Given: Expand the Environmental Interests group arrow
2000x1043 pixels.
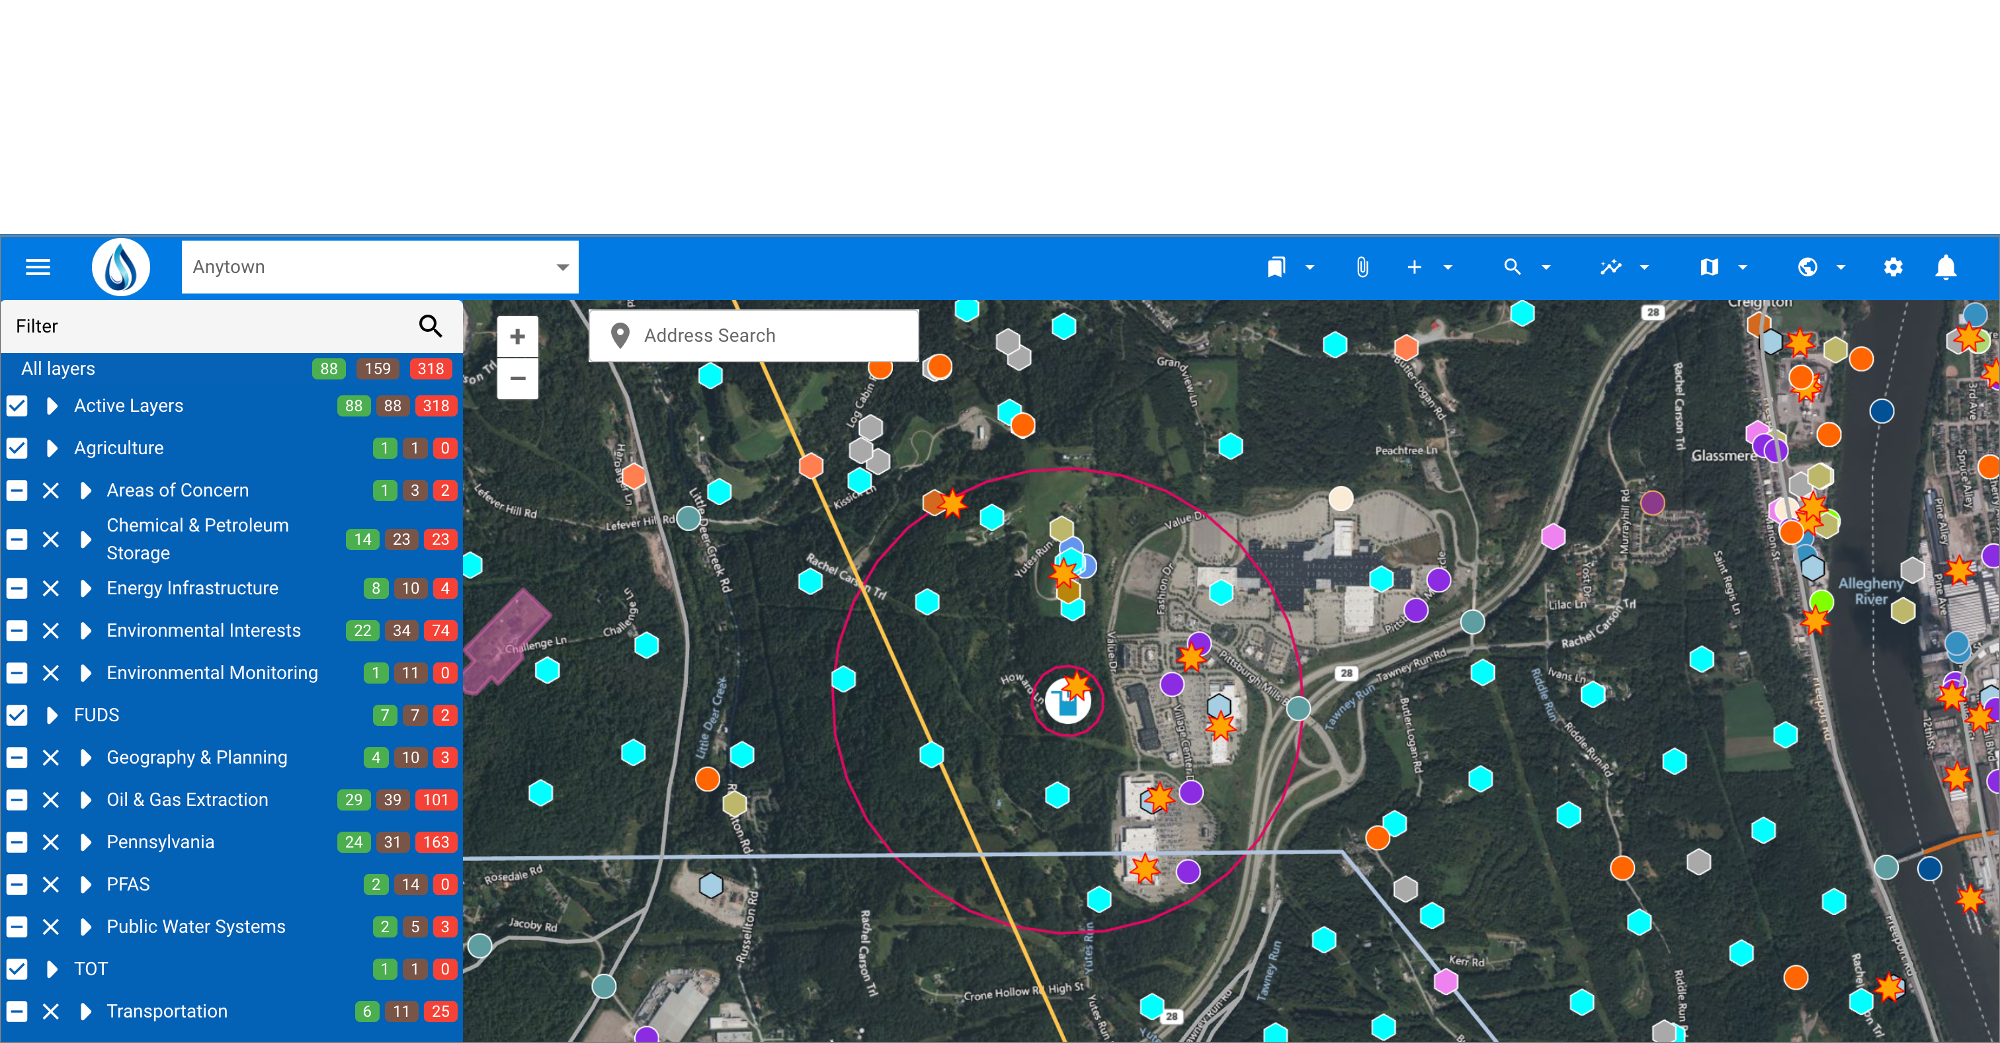Looking at the screenshot, I should click(x=86, y=631).
